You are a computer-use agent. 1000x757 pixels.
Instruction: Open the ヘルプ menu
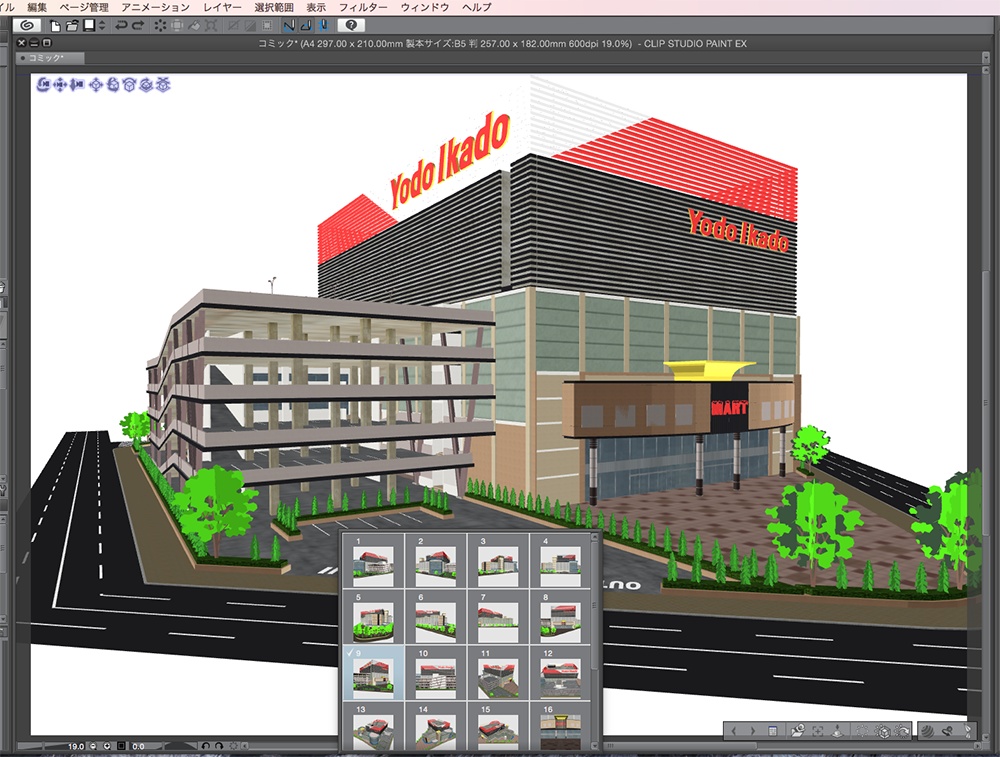click(476, 7)
